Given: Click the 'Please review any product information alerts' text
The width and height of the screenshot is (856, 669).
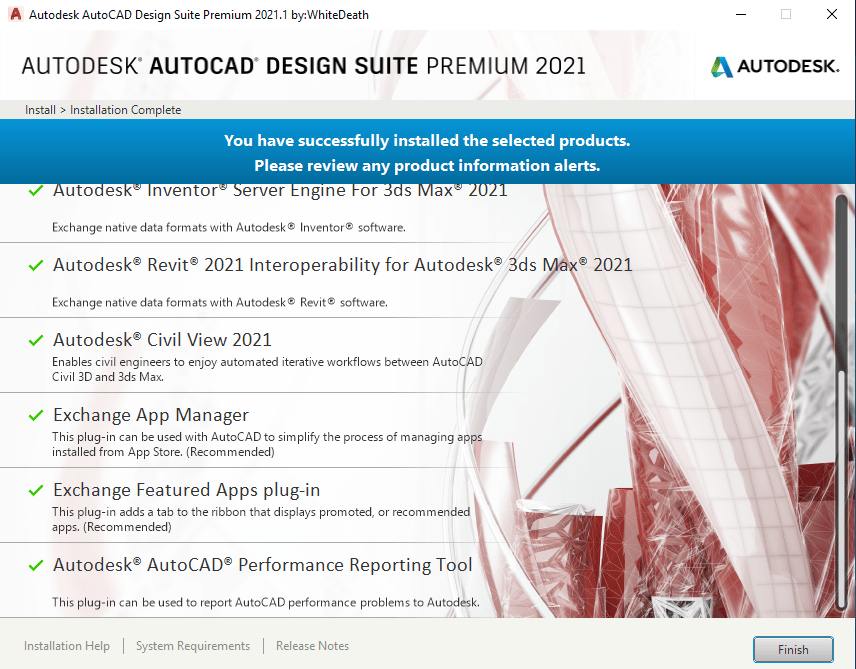Looking at the screenshot, I should (x=427, y=165).
